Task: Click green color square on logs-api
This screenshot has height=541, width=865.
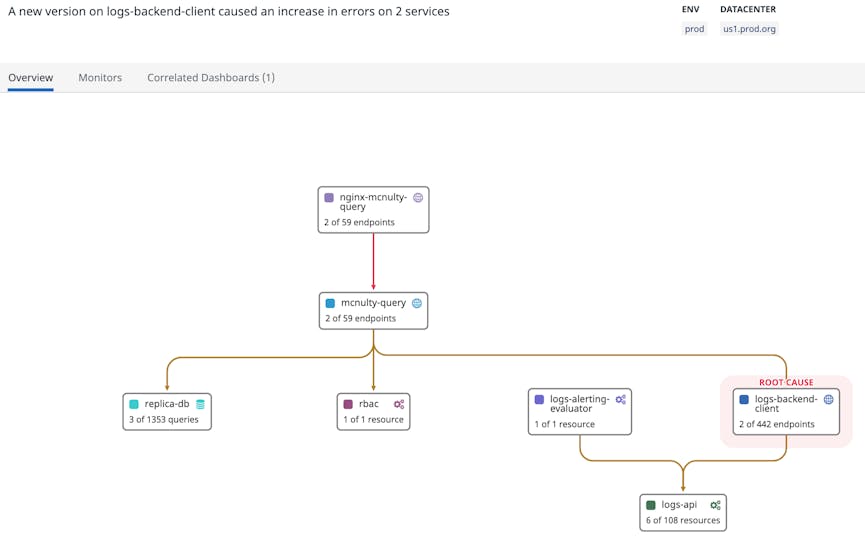Action: point(651,505)
